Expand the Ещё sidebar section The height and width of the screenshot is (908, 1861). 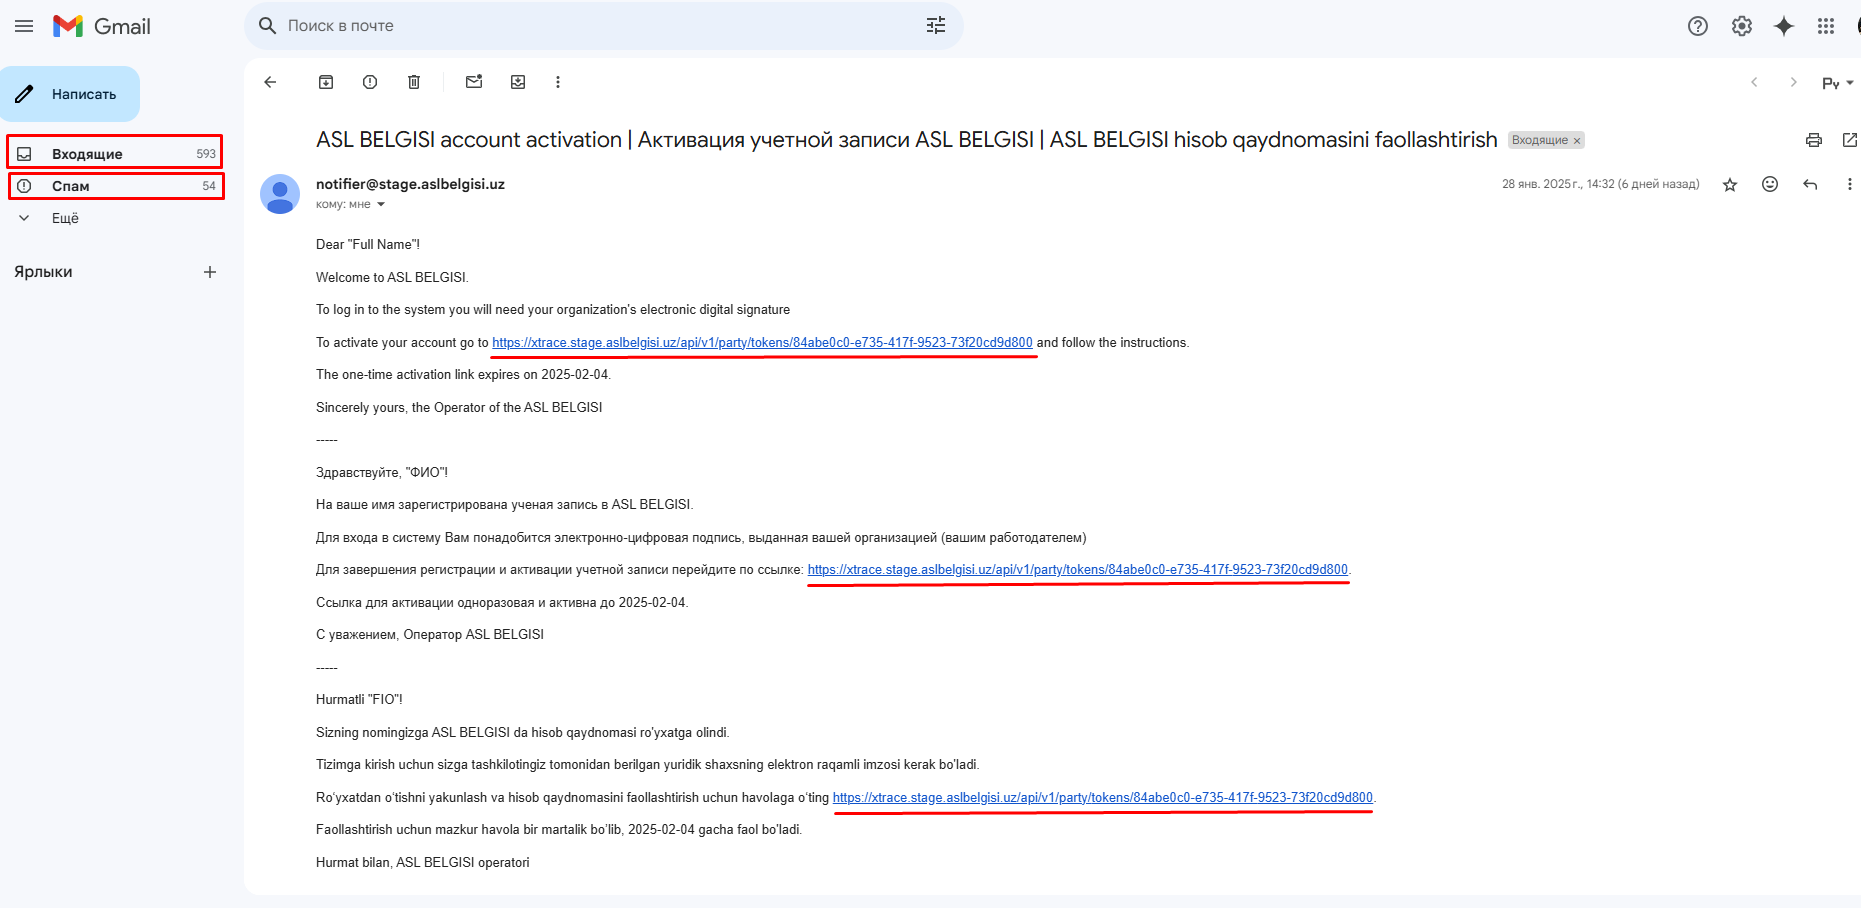[65, 218]
